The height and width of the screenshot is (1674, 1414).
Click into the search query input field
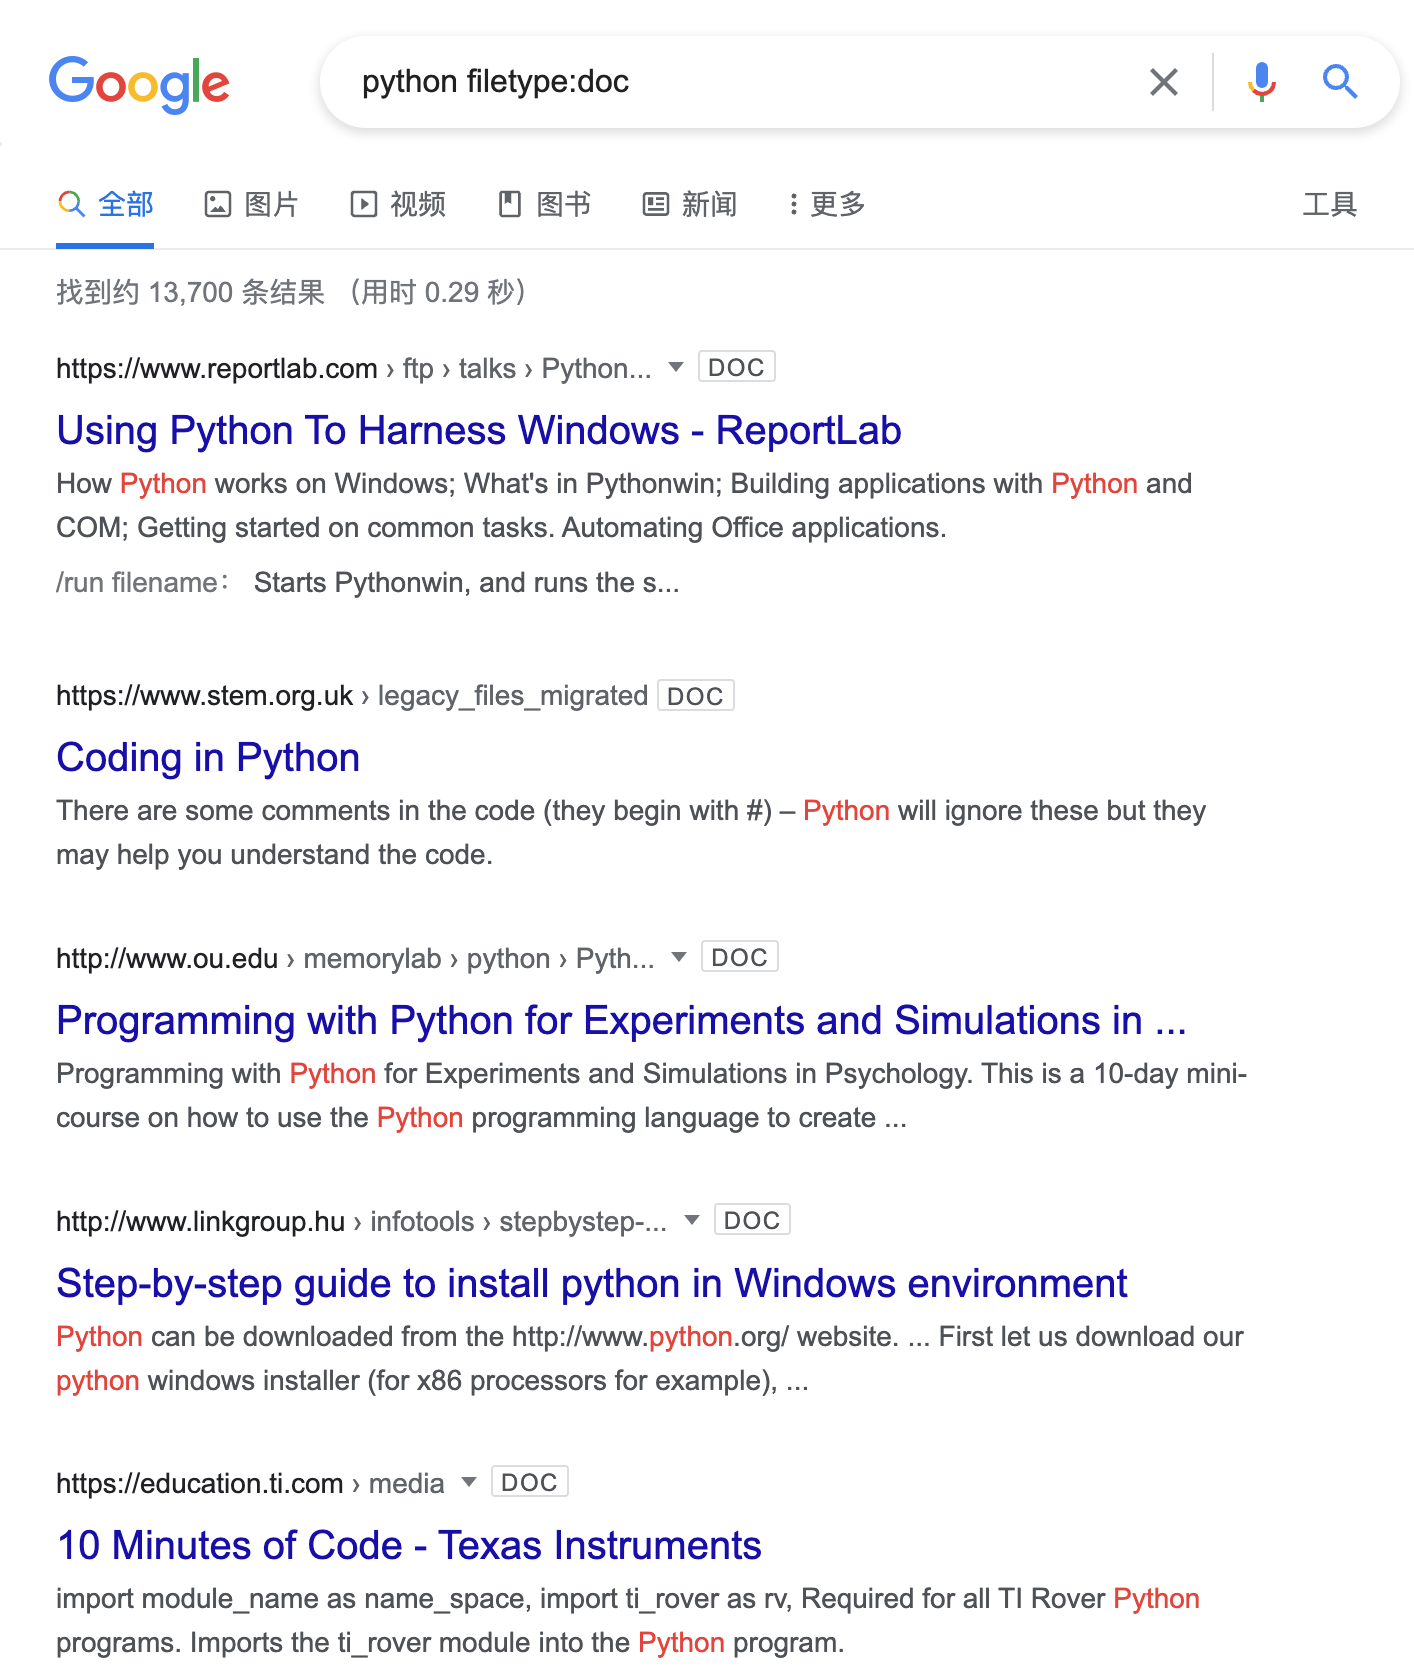(x=740, y=82)
